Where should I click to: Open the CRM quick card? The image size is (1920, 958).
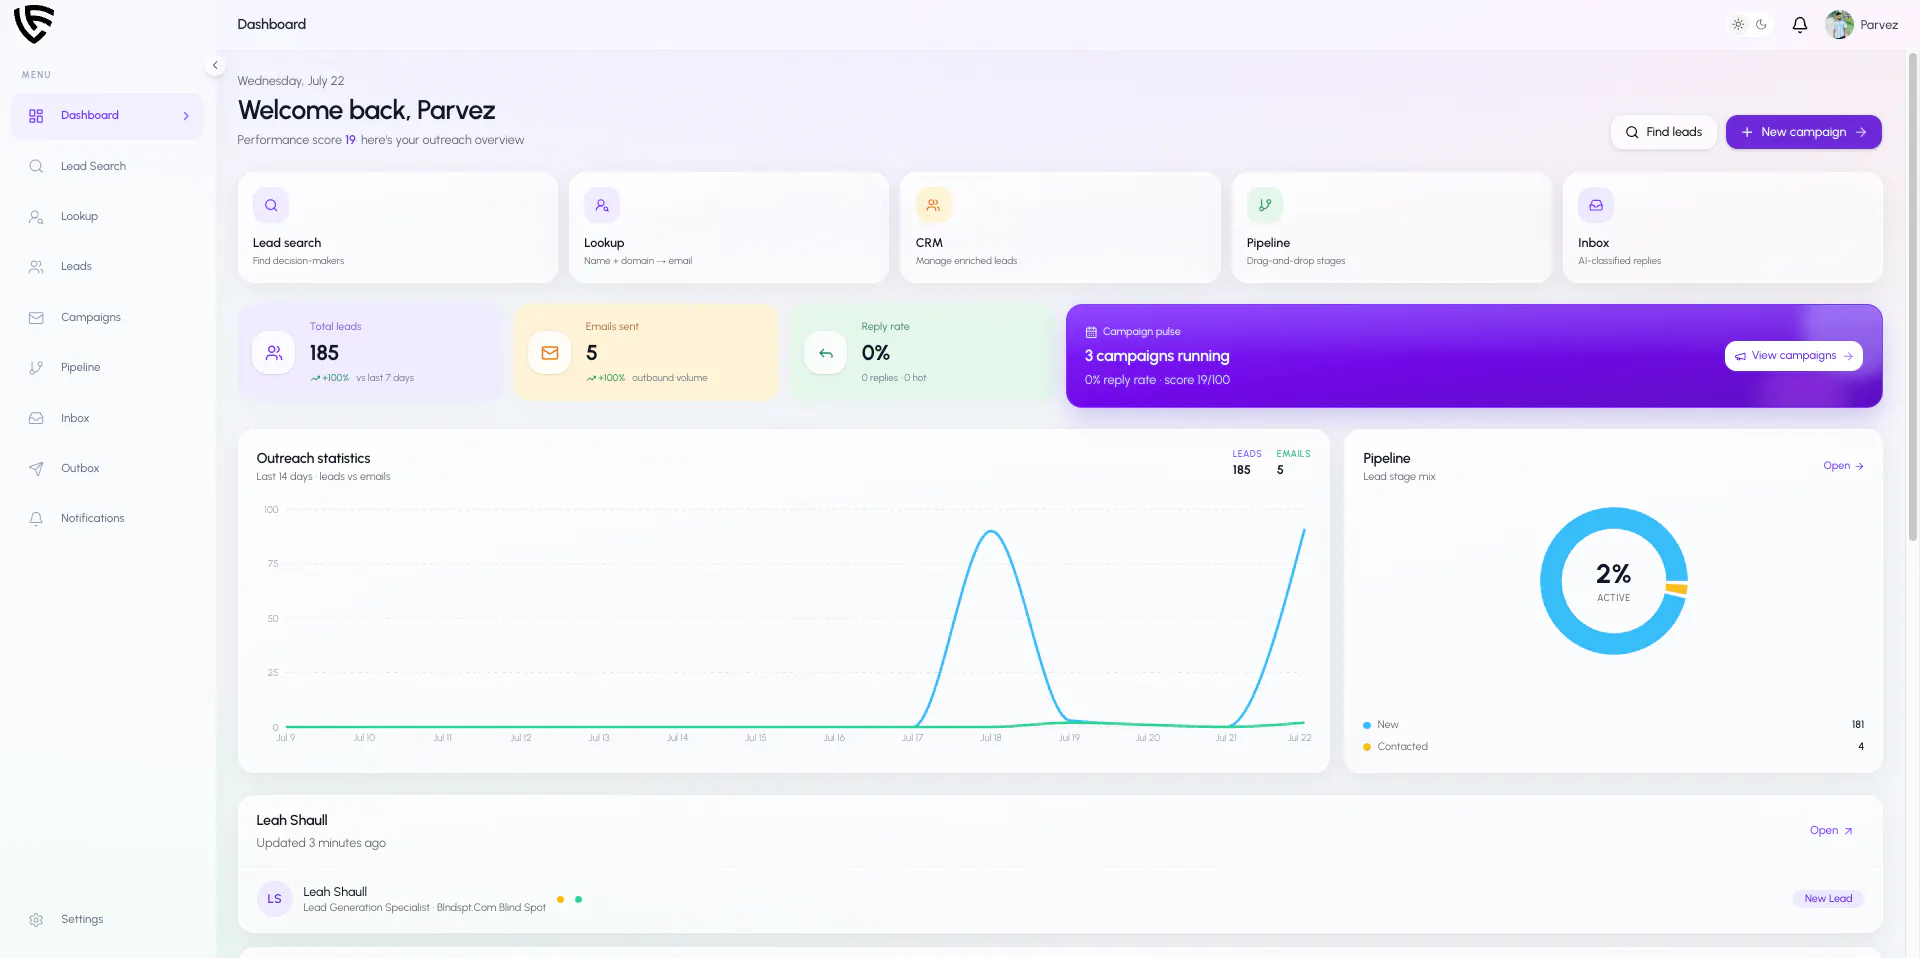point(1060,228)
